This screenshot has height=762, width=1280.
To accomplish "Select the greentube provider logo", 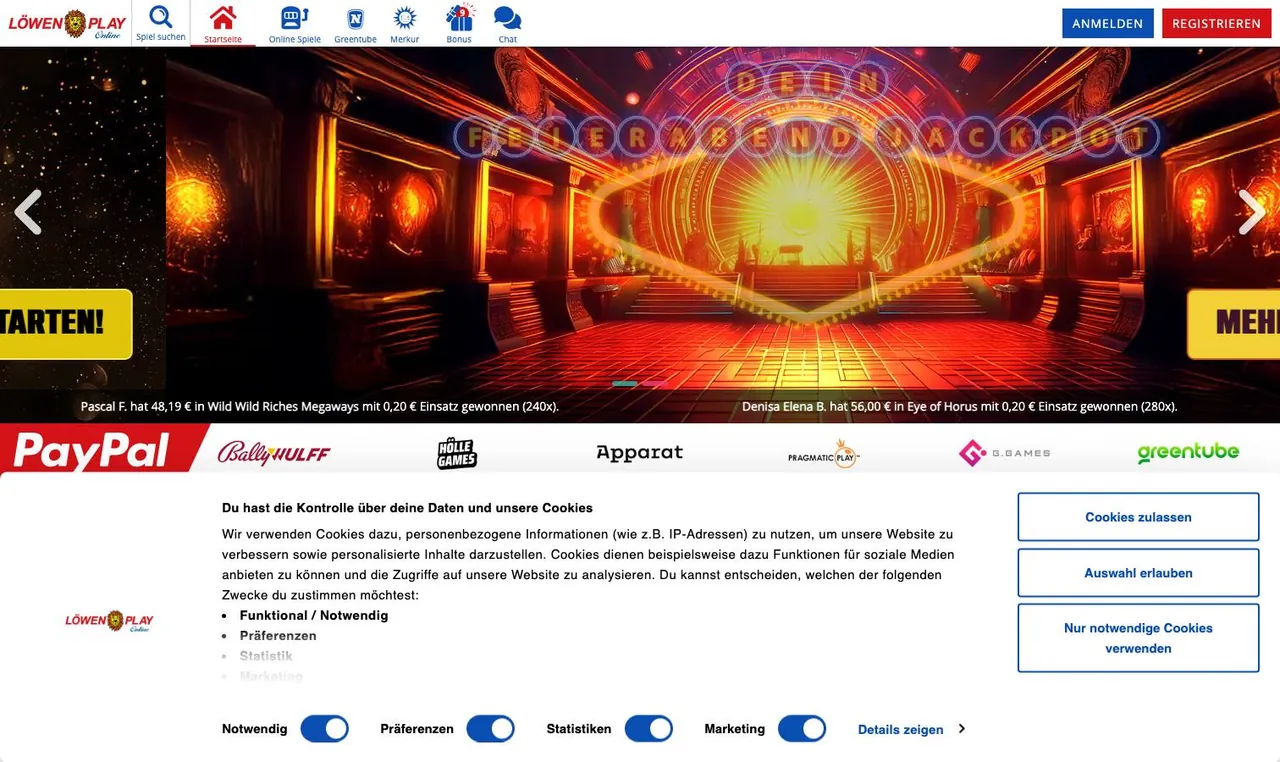I will point(1188,453).
